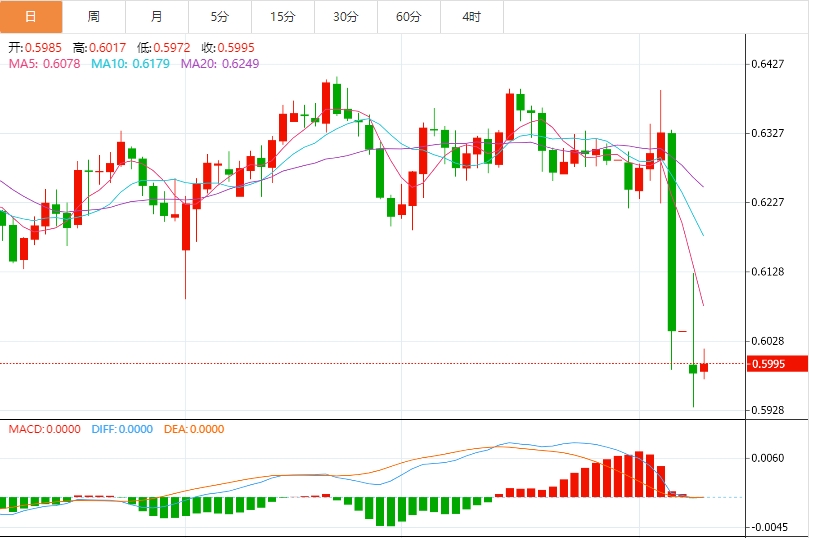Click the 收:0.5995 close price value
This screenshot has width=815, height=538.
(228, 48)
